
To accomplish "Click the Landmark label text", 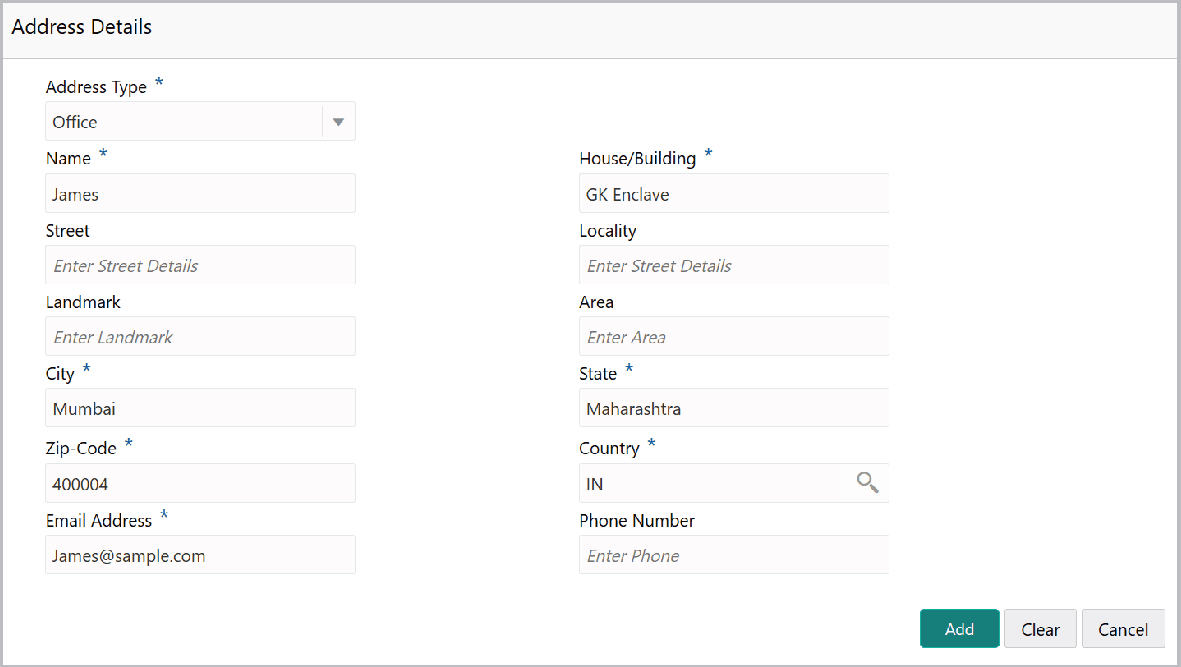I will pos(83,303).
